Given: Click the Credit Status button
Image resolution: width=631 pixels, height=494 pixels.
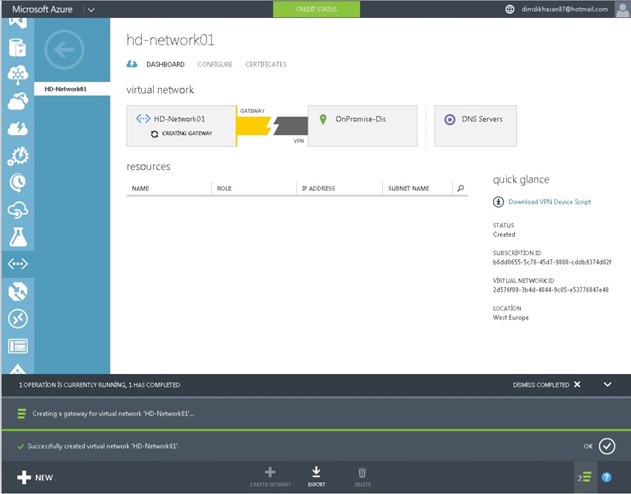Looking at the screenshot, I should point(316,9).
